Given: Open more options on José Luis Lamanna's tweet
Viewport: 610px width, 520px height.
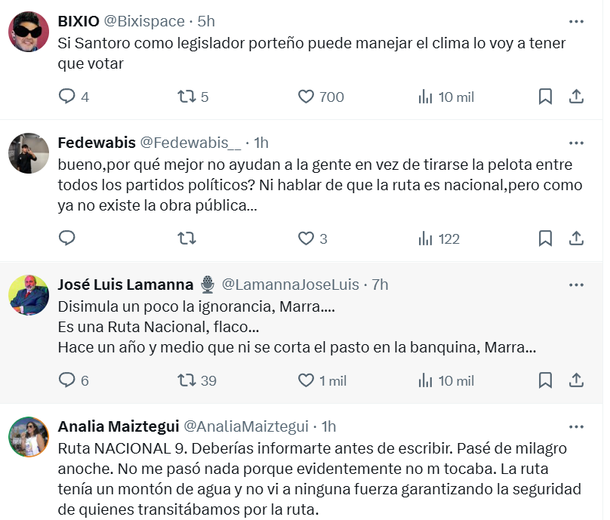Looking at the screenshot, I should (576, 285).
